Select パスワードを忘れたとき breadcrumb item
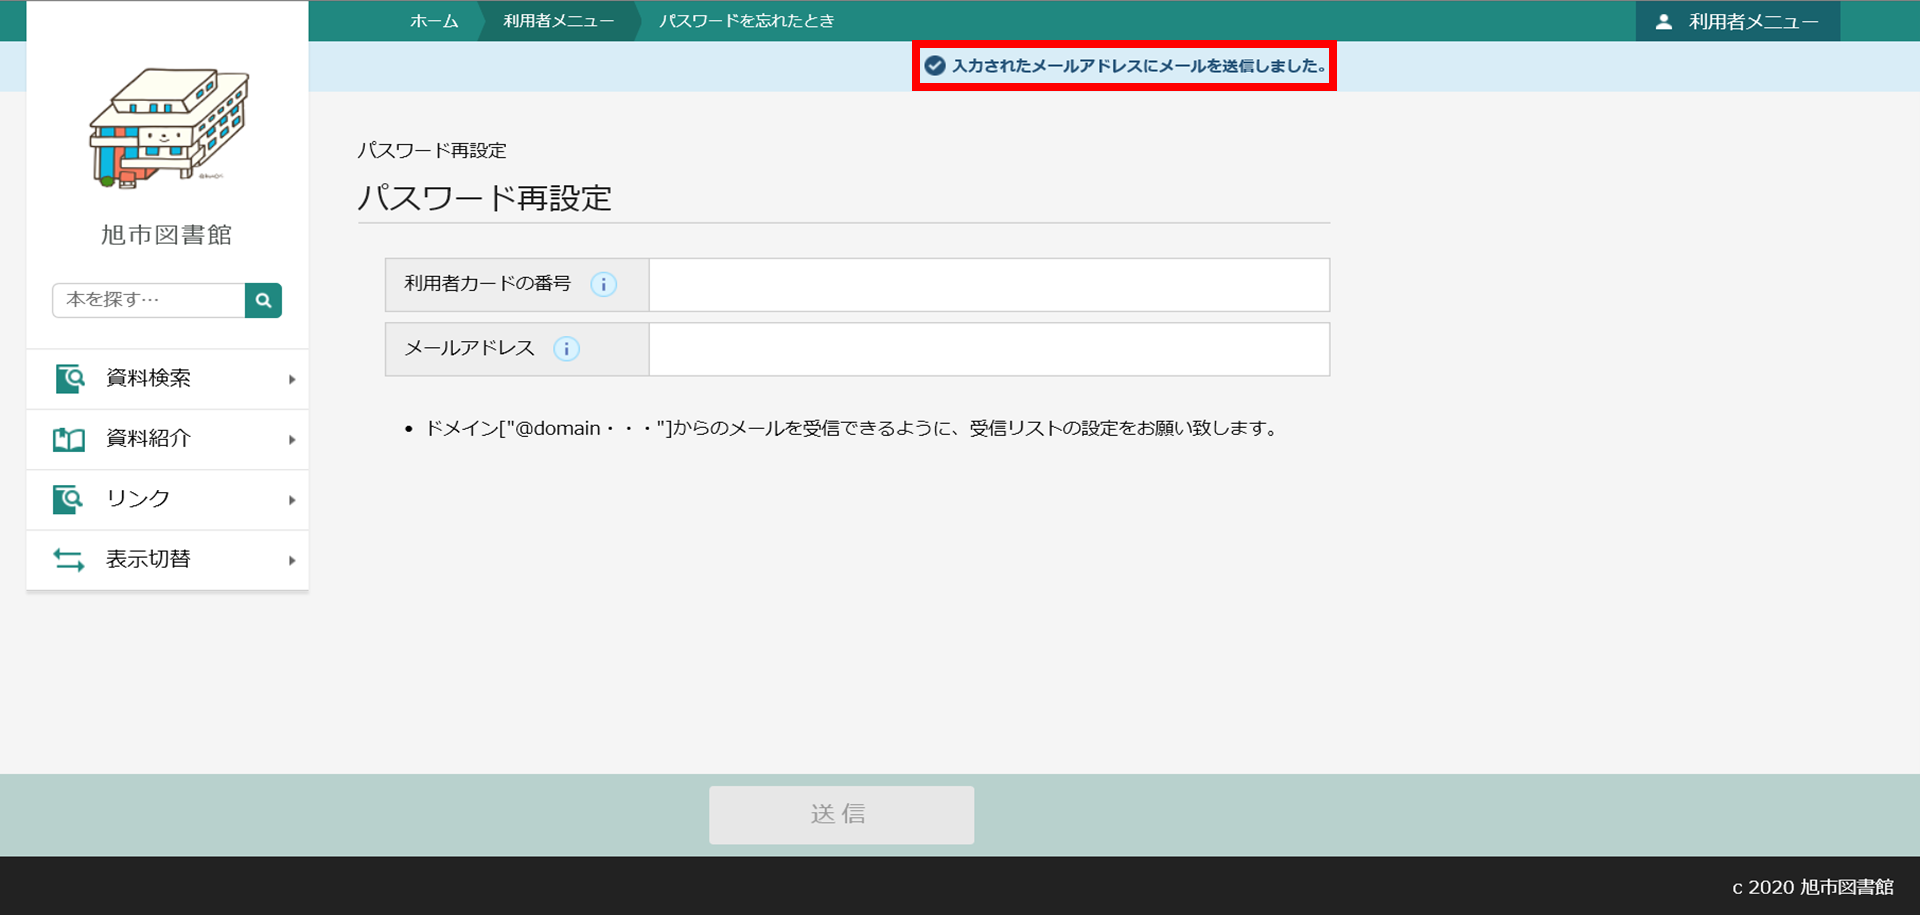 [746, 21]
